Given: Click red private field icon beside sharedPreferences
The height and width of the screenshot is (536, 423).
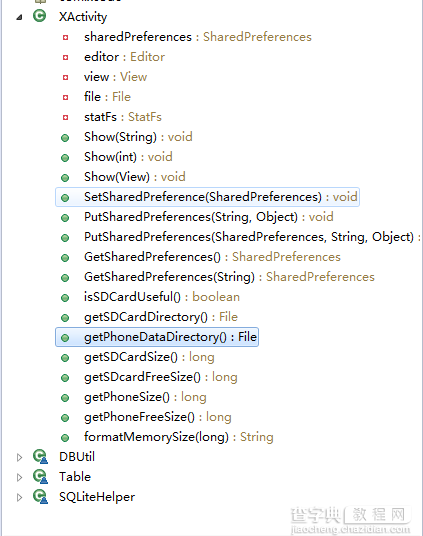Looking at the screenshot, I should 65,37.
